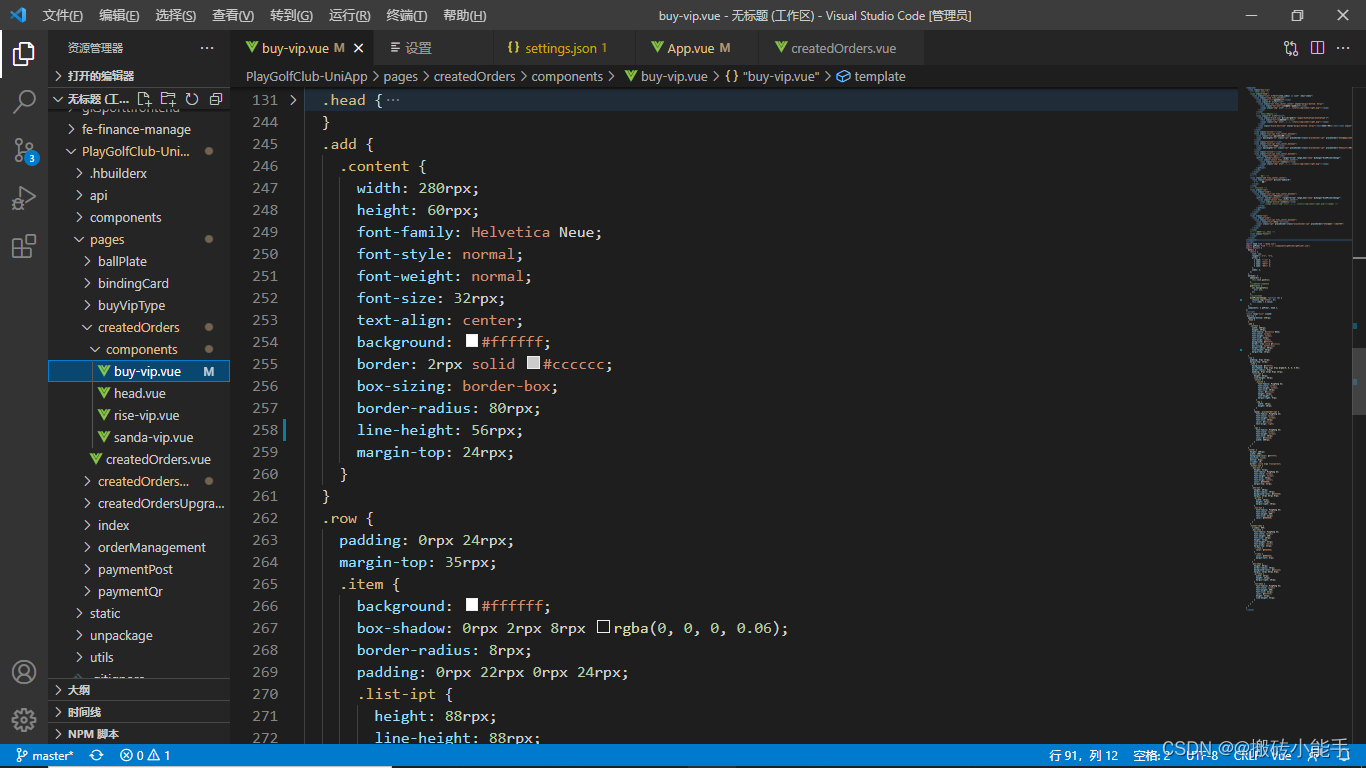This screenshot has height=768, width=1366.
Task: Click the #ffffff swatch on line 266
Action: tap(472, 605)
